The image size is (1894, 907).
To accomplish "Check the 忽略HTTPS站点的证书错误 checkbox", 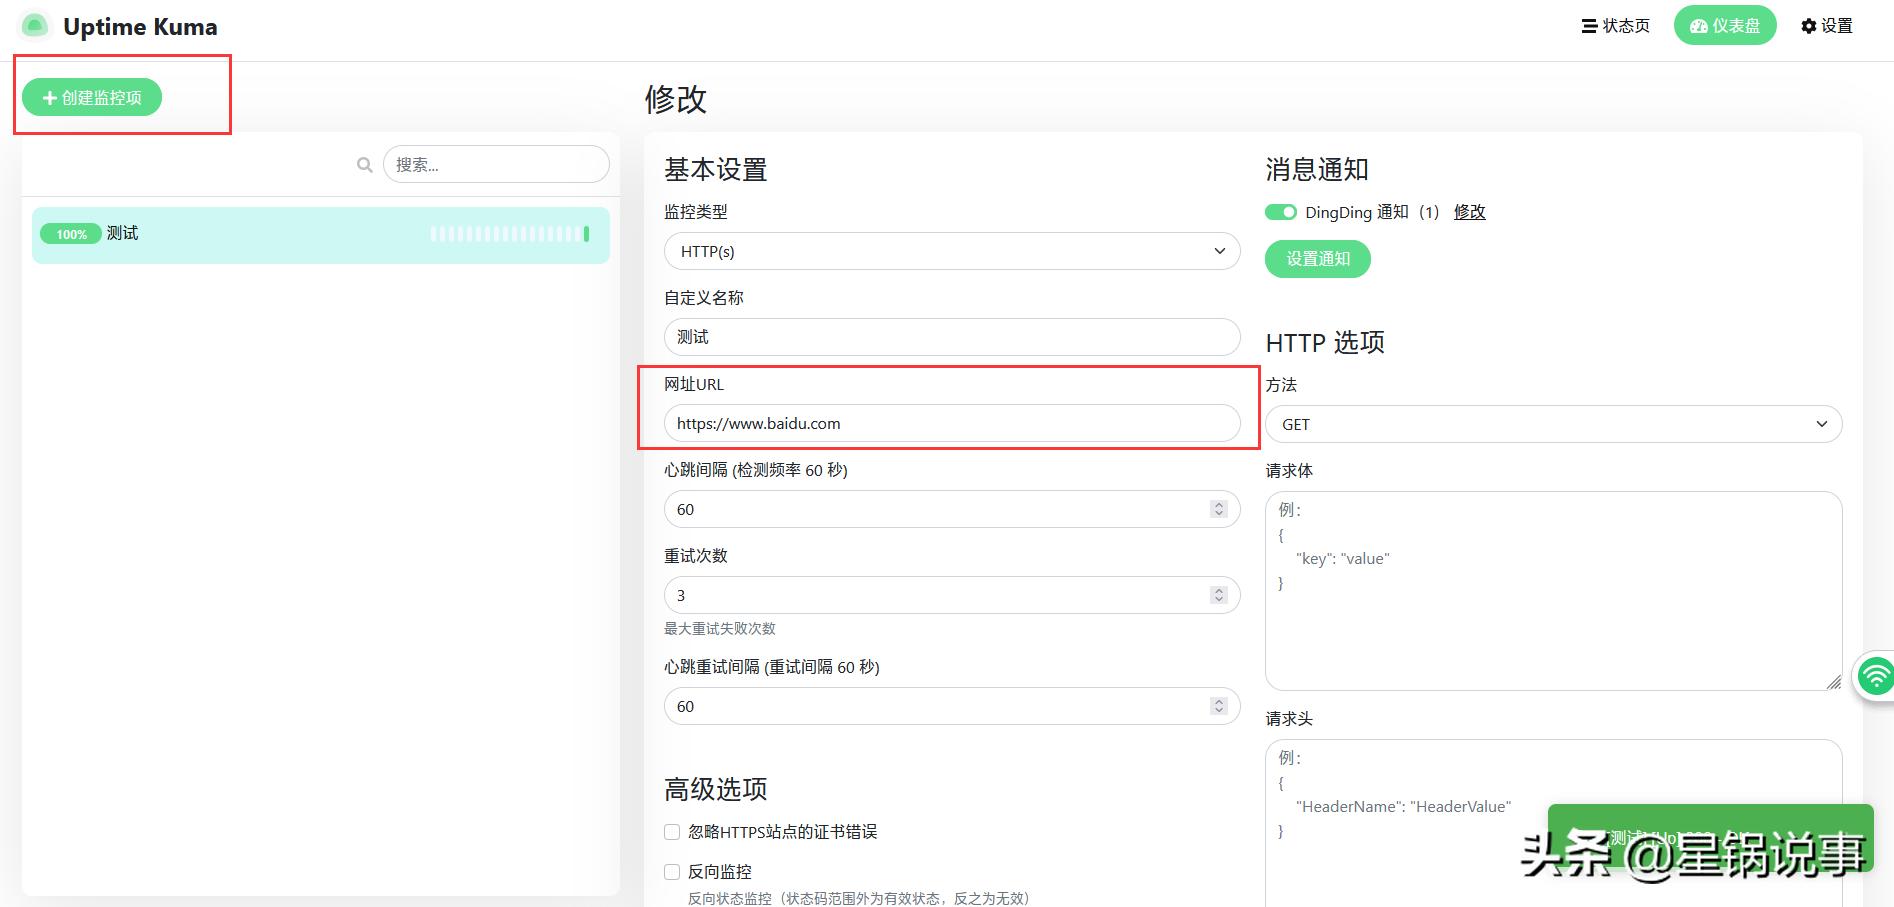I will 671,831.
